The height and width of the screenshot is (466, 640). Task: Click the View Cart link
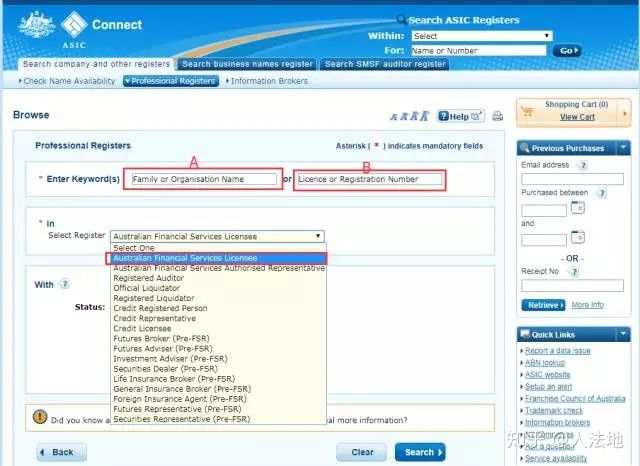(x=576, y=117)
